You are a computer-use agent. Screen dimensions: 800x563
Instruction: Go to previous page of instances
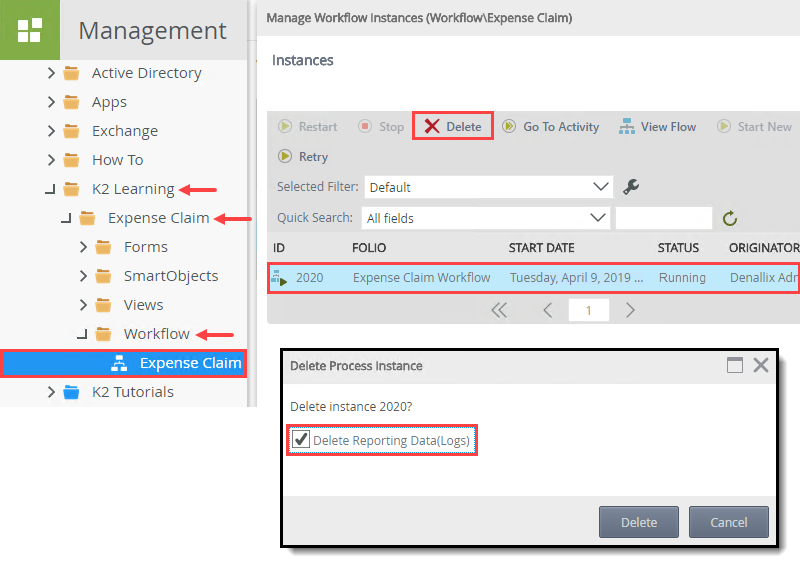547,310
